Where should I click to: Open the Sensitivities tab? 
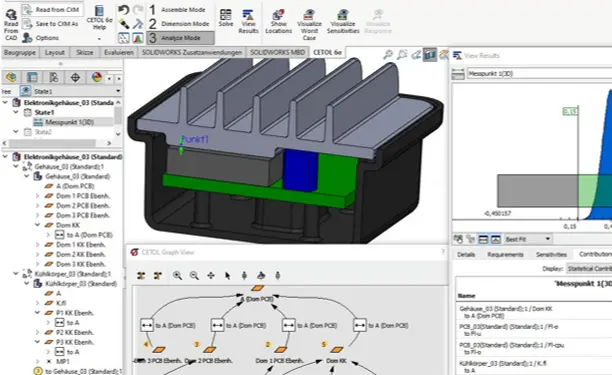(x=551, y=254)
